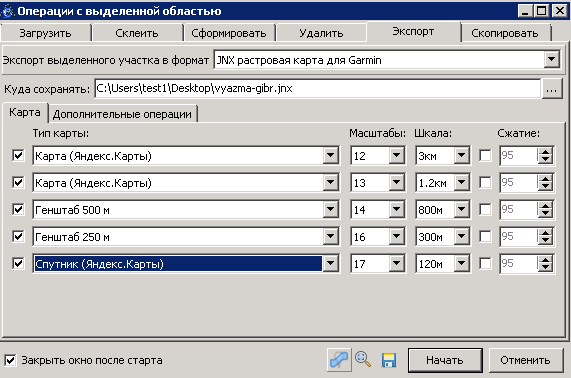Toggle the Закрыть окно после старта checkbox
The image size is (571, 378).
coord(10,361)
